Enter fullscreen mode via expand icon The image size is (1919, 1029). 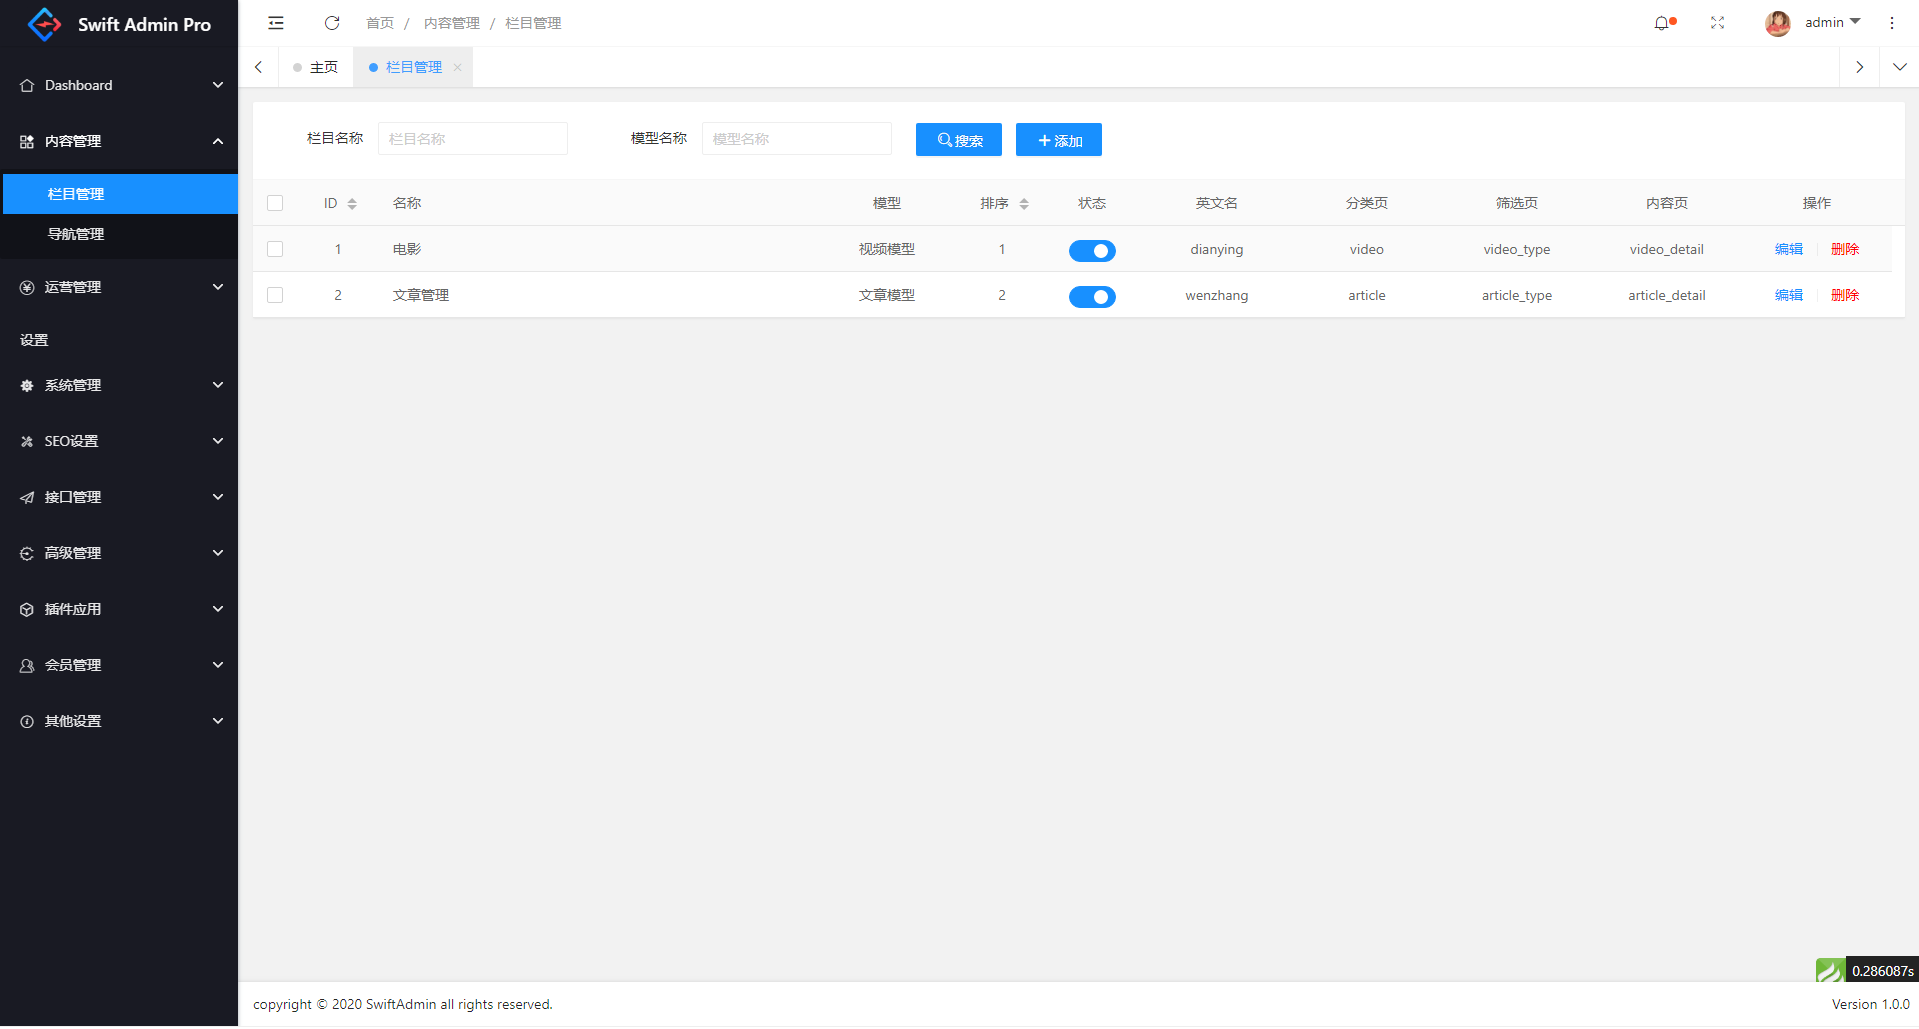1717,23
